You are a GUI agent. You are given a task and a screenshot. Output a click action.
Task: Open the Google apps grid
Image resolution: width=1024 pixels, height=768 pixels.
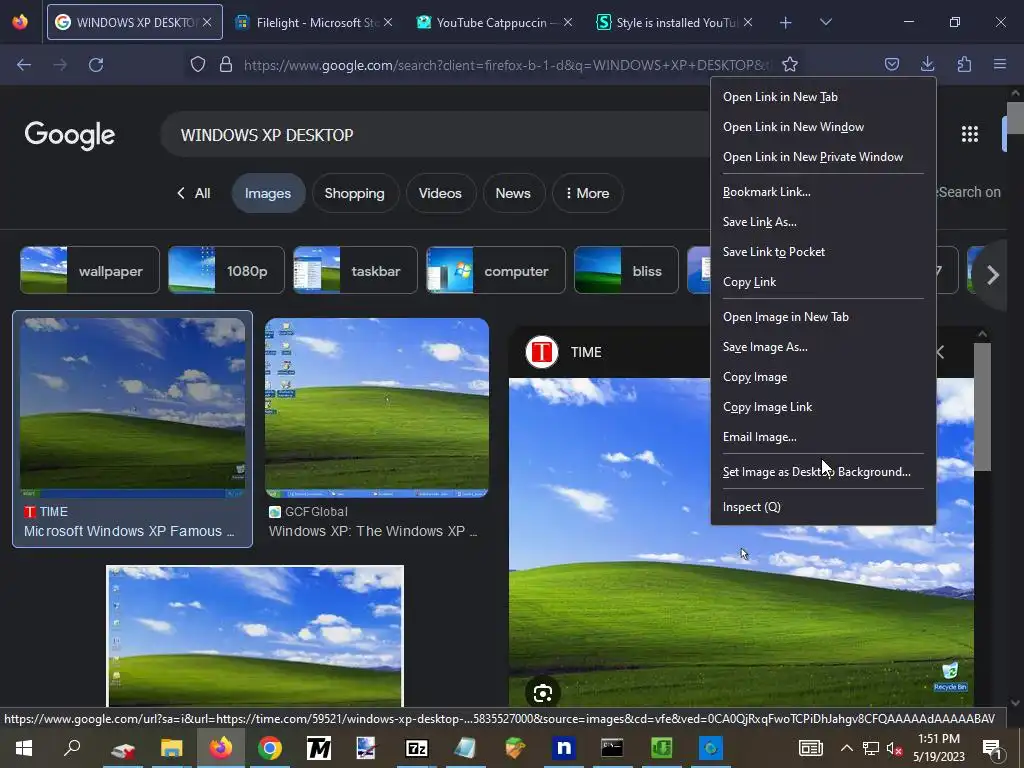[970, 134]
